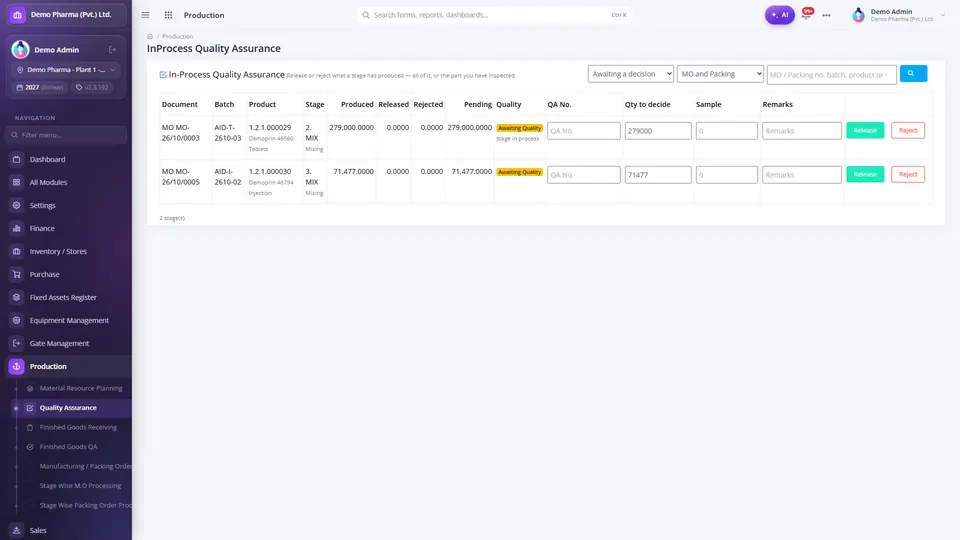Open Finished Goods Receiving
Image resolution: width=960 pixels, height=540 pixels.
point(76,427)
